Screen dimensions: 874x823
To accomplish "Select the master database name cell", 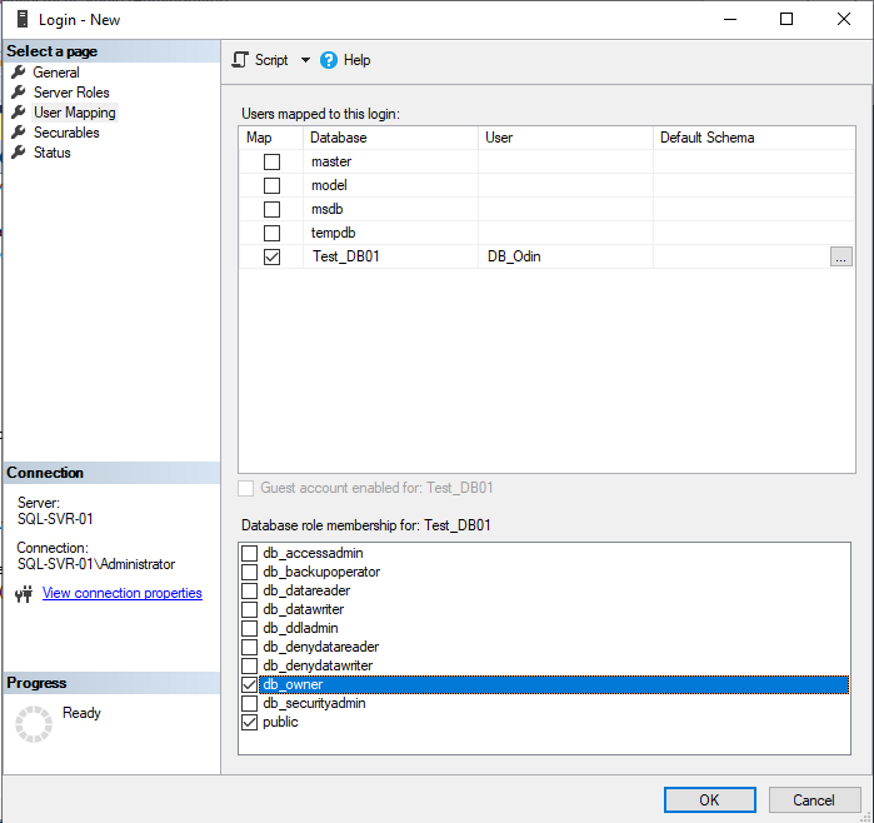I will [391, 162].
